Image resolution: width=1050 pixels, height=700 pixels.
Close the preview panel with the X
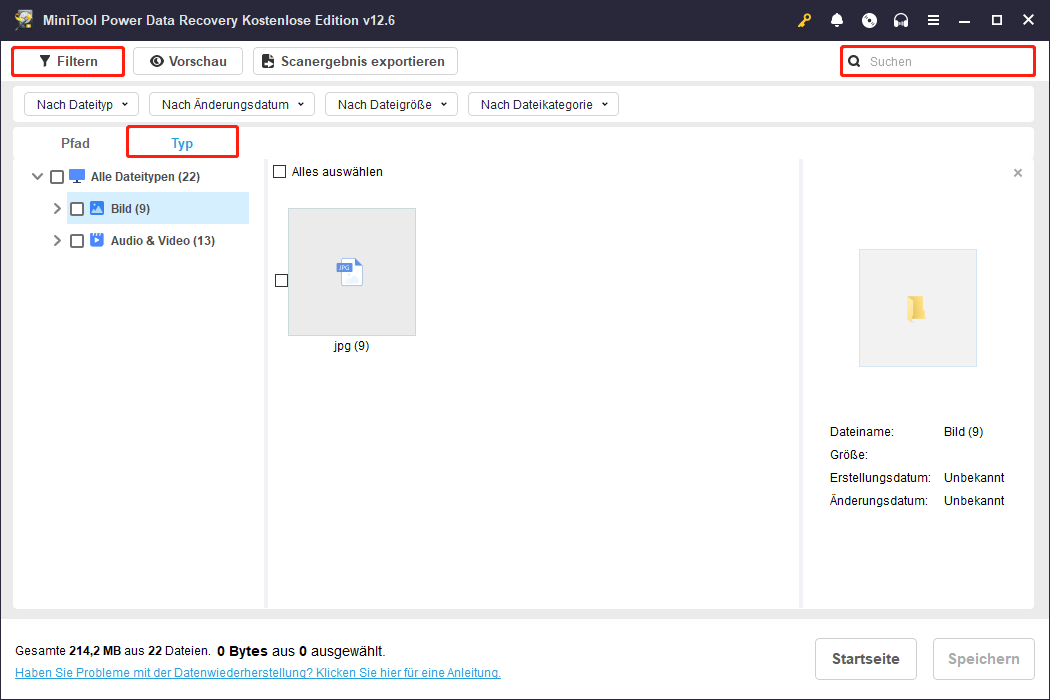point(1018,173)
